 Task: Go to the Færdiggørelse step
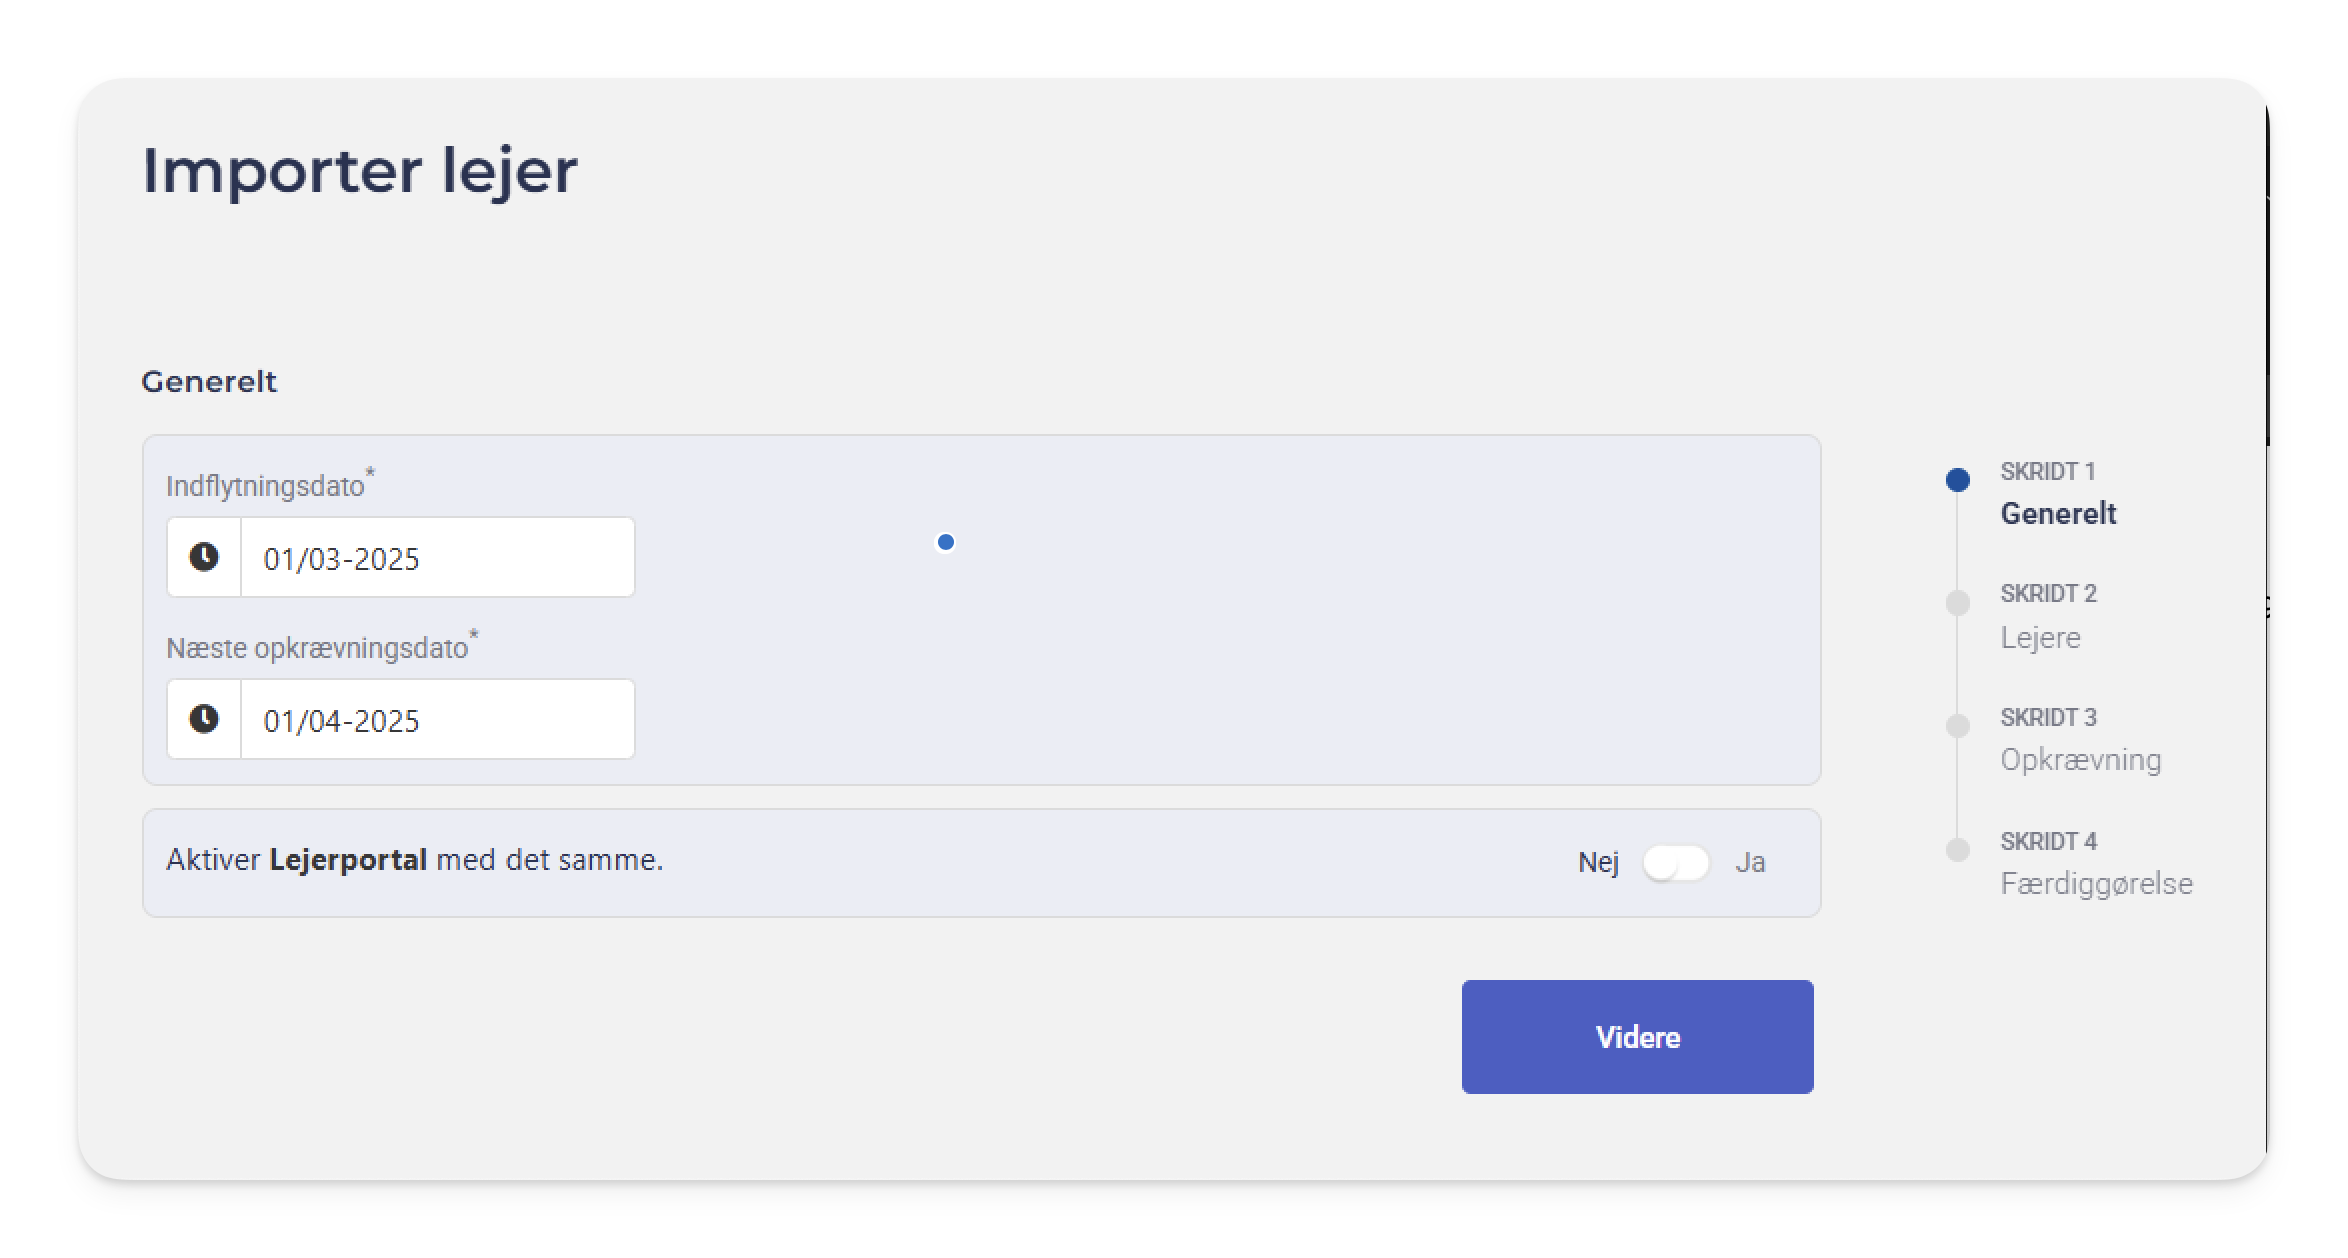[2096, 884]
